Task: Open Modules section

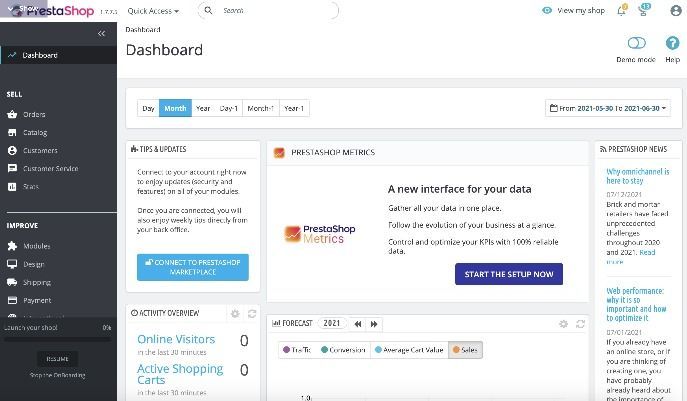Action: [x=36, y=246]
